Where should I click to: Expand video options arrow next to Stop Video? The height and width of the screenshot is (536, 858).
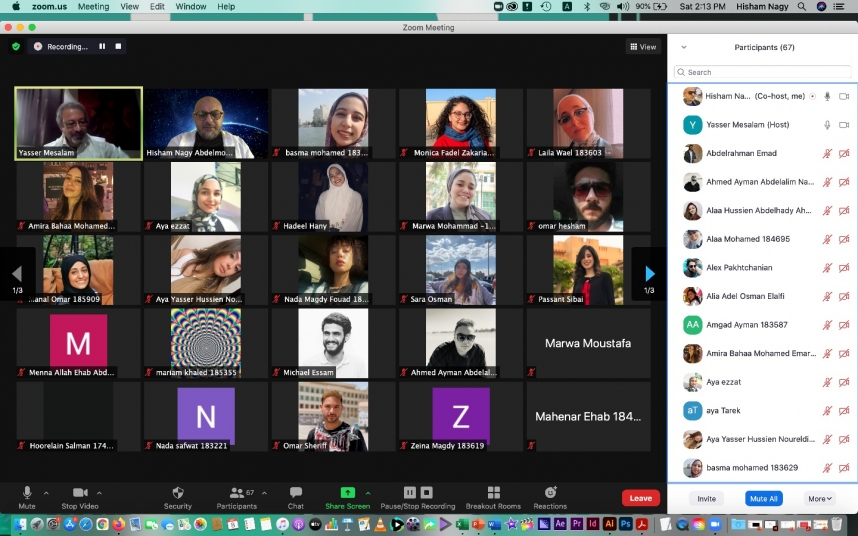point(99,493)
